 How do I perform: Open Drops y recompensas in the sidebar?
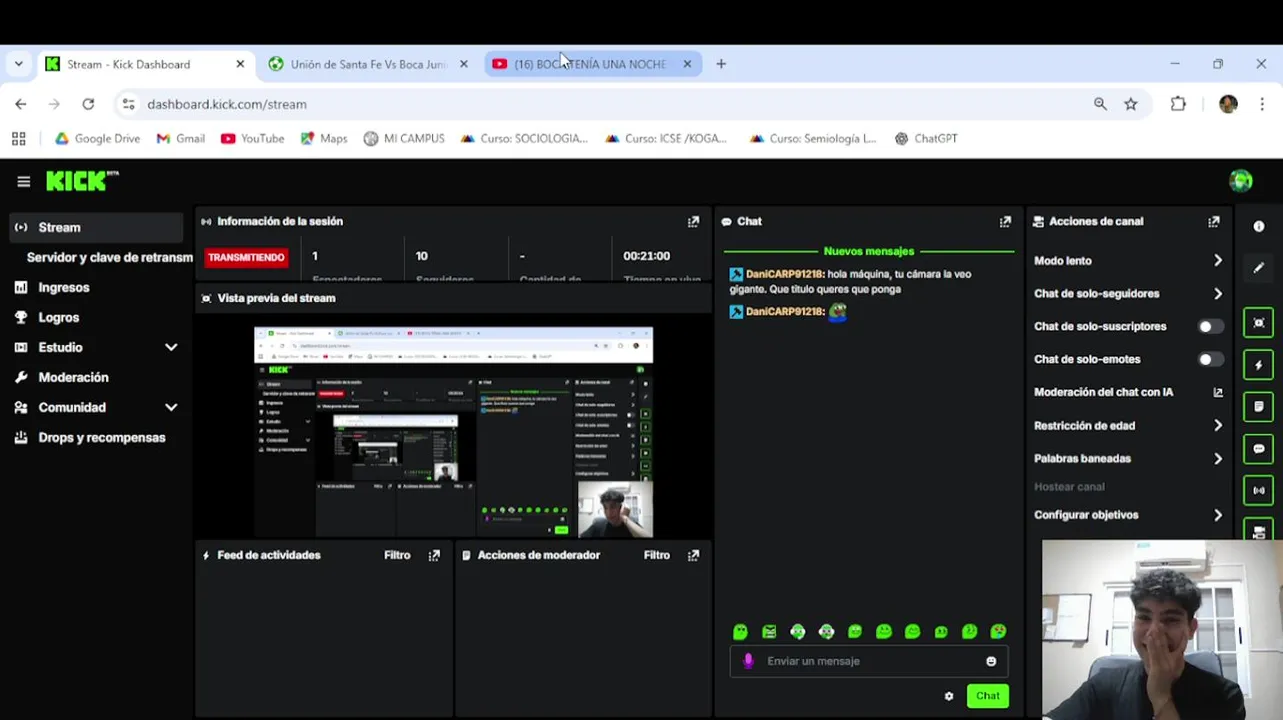pos(102,438)
